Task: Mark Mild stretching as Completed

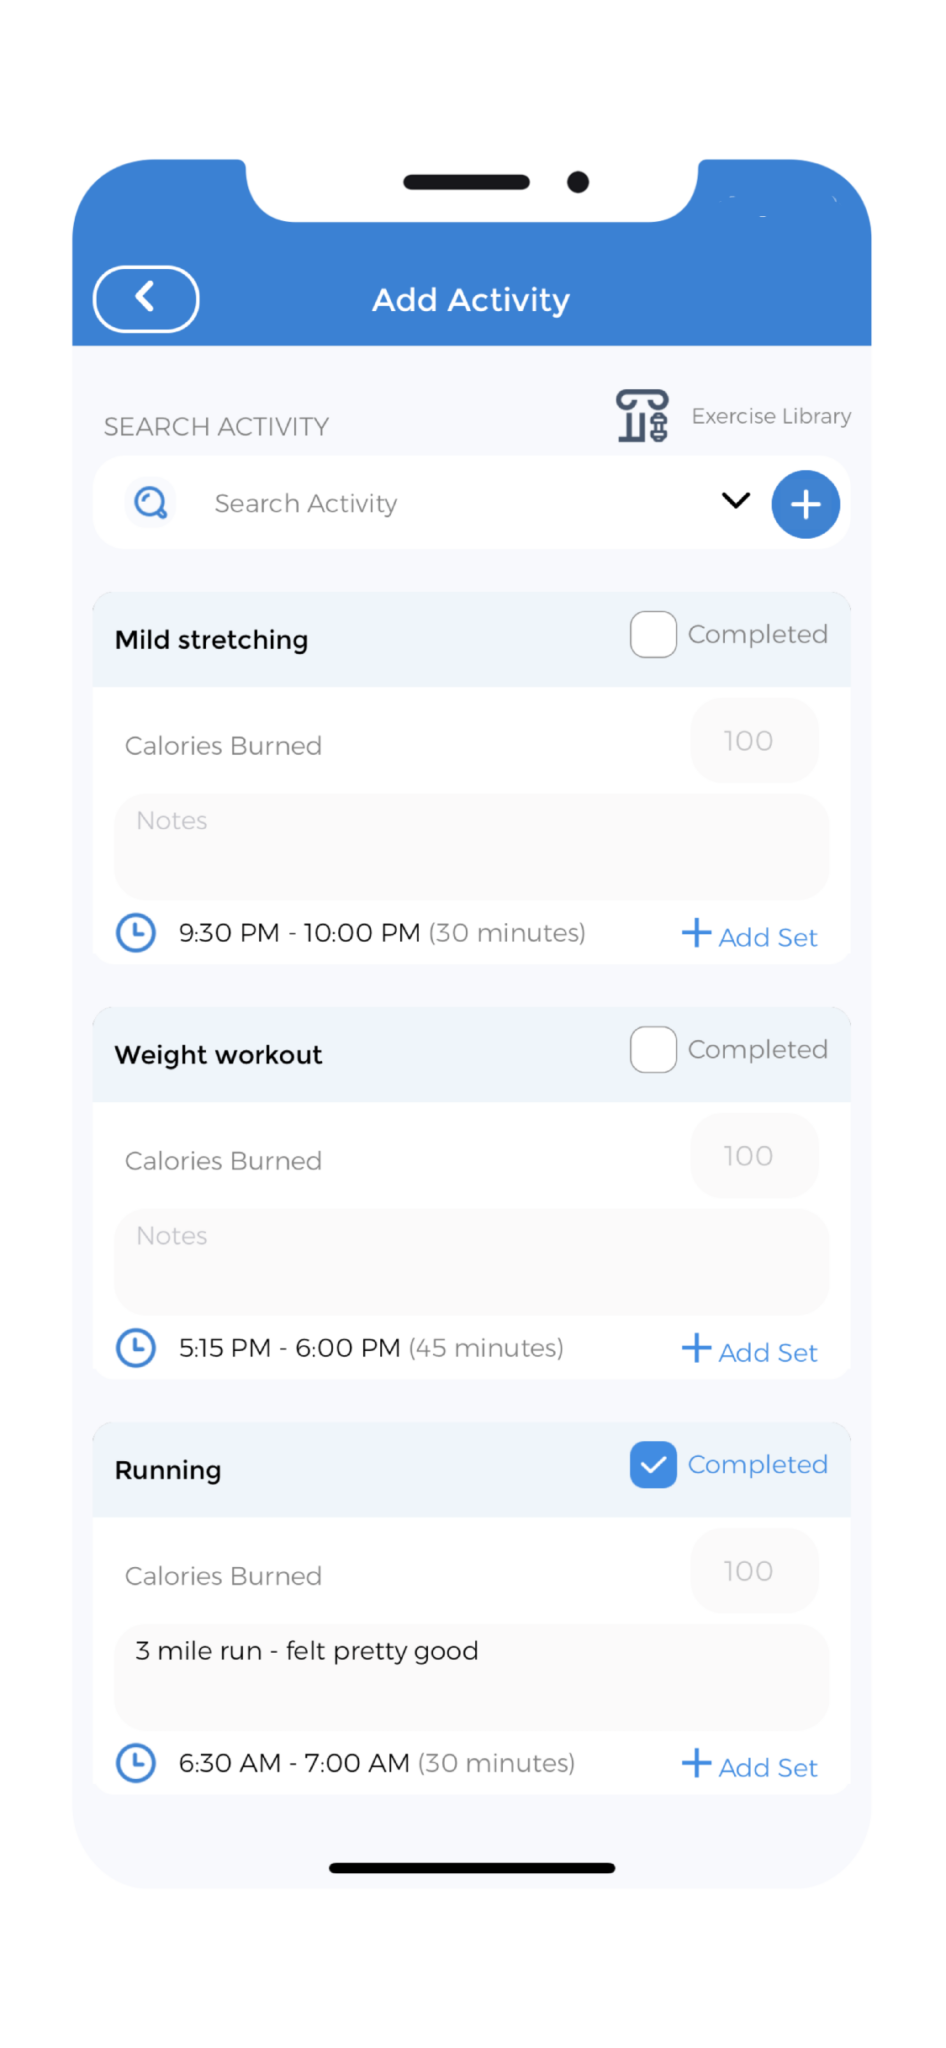Action: [x=652, y=634]
